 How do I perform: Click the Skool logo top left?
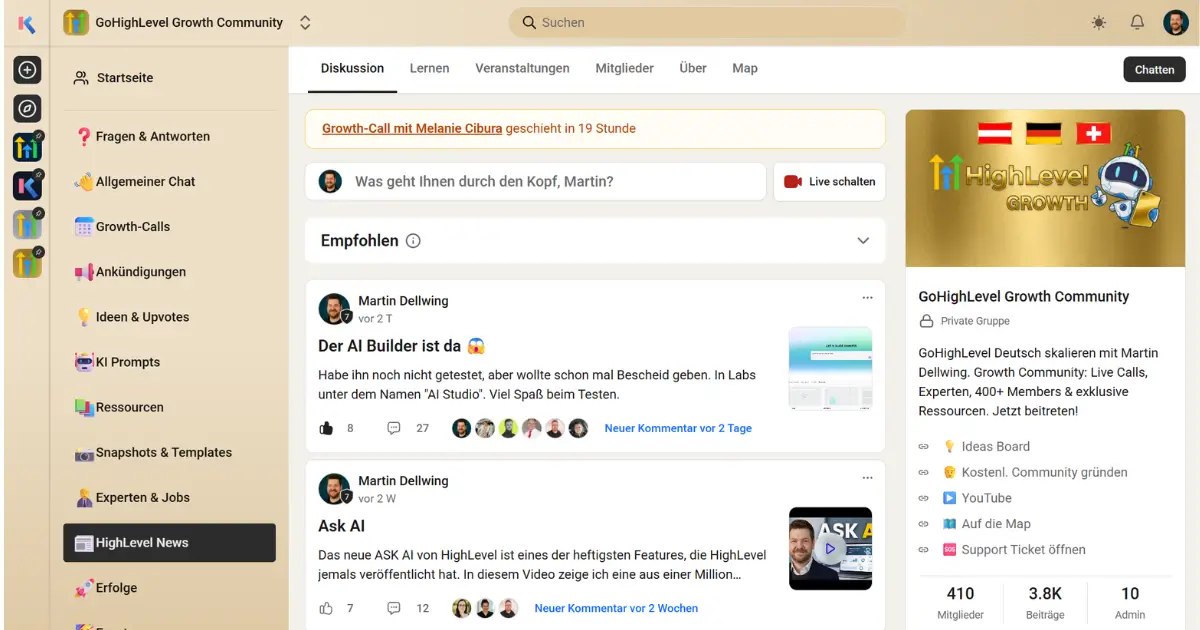point(26,21)
